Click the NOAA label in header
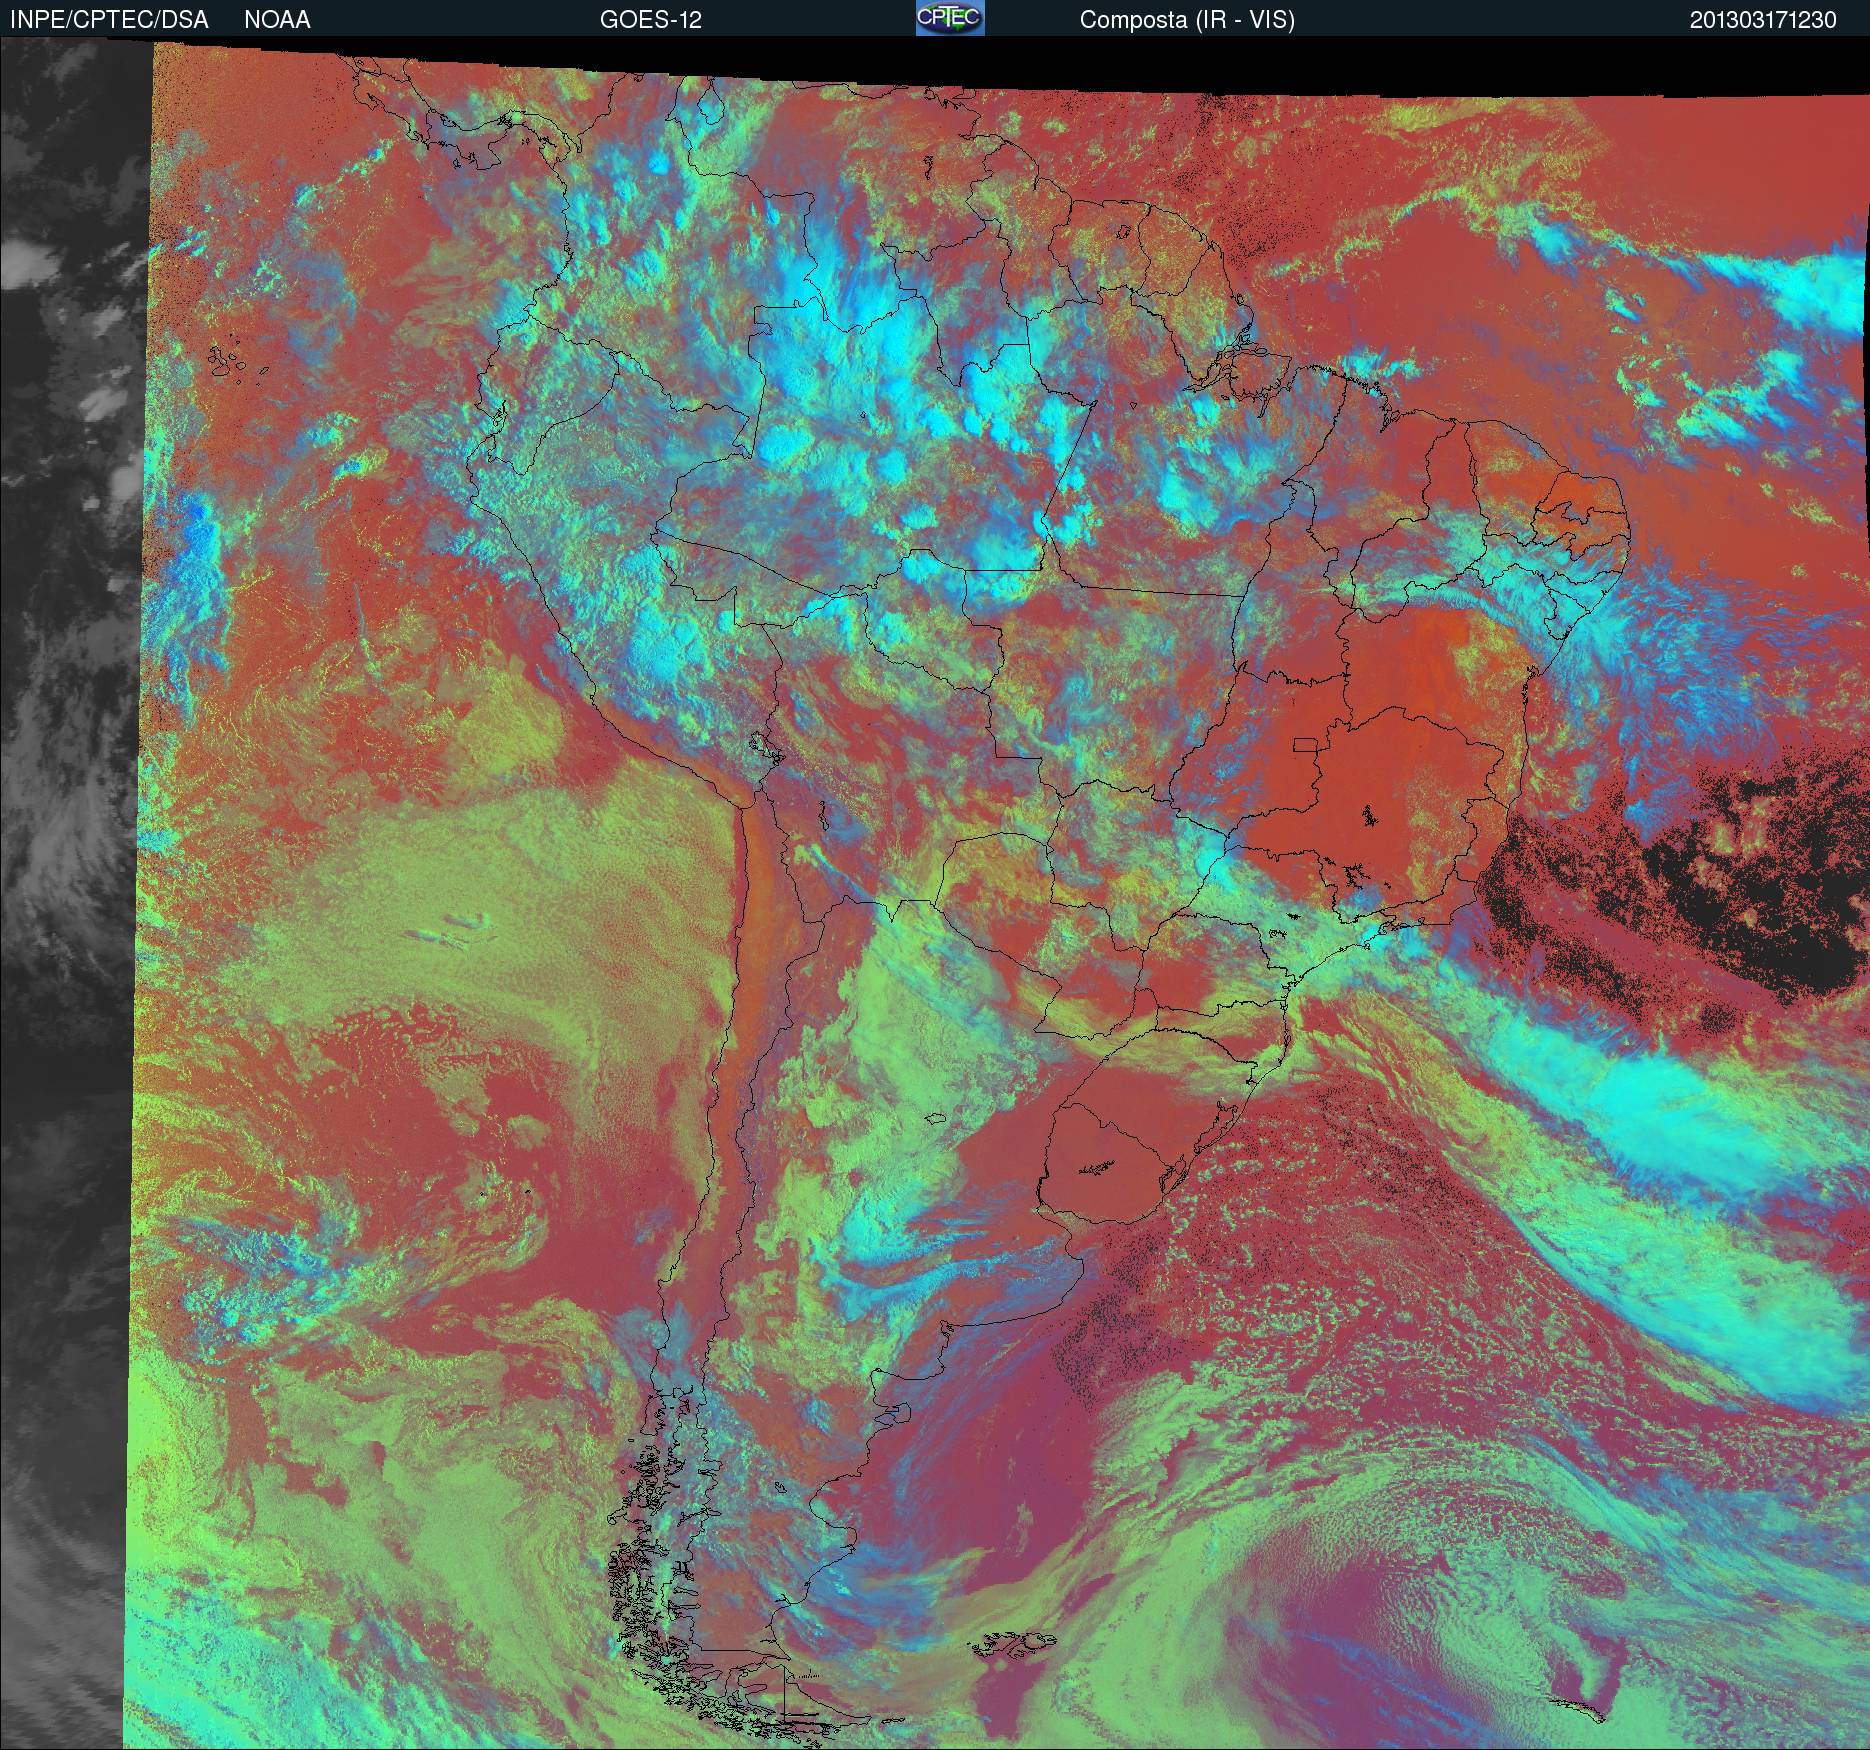Screen dimensions: 1870x1750 277,20
